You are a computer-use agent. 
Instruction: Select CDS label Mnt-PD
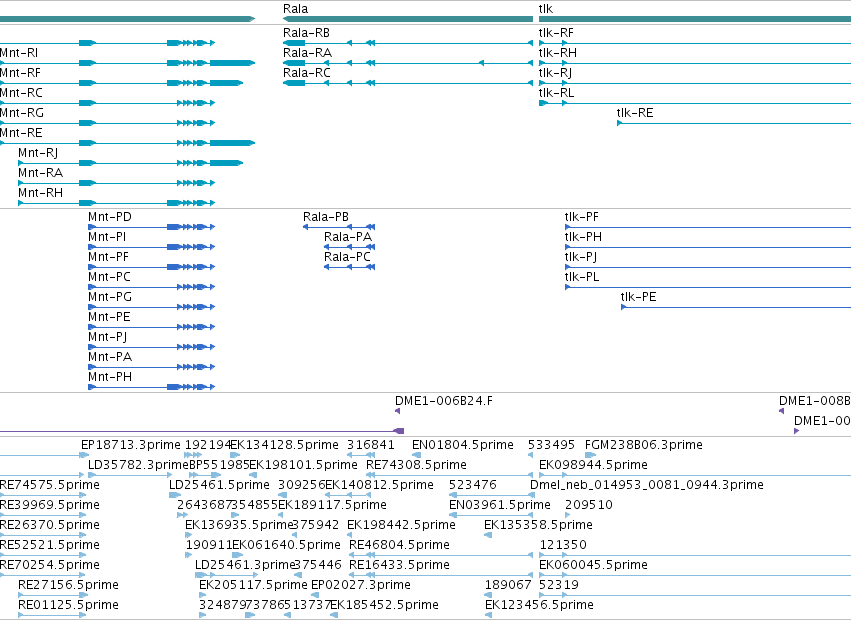click(110, 217)
